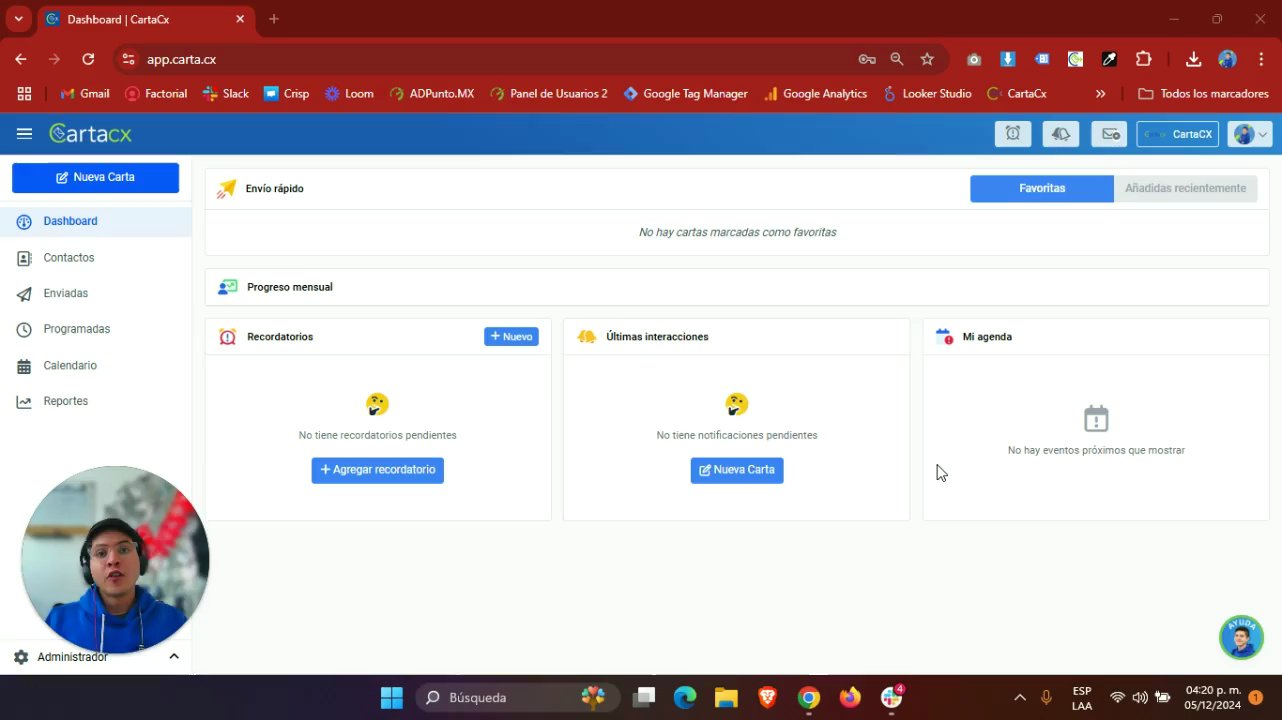Expand the Progreso mensual section
Viewport: 1282px width, 720px height.
click(x=737, y=287)
